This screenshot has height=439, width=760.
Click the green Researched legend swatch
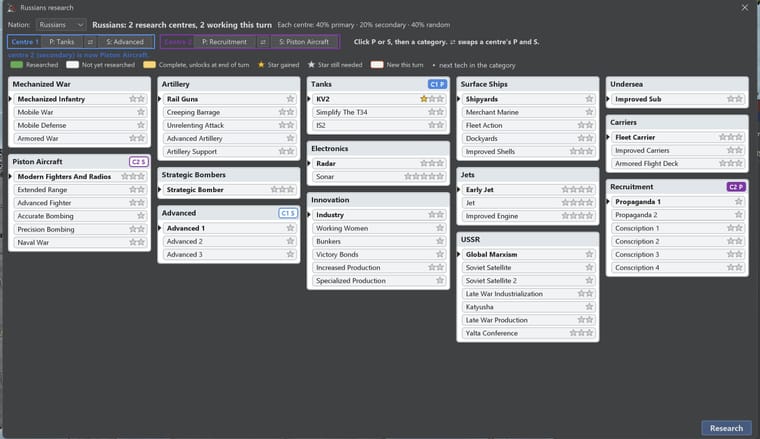pyautogui.click(x=16, y=65)
